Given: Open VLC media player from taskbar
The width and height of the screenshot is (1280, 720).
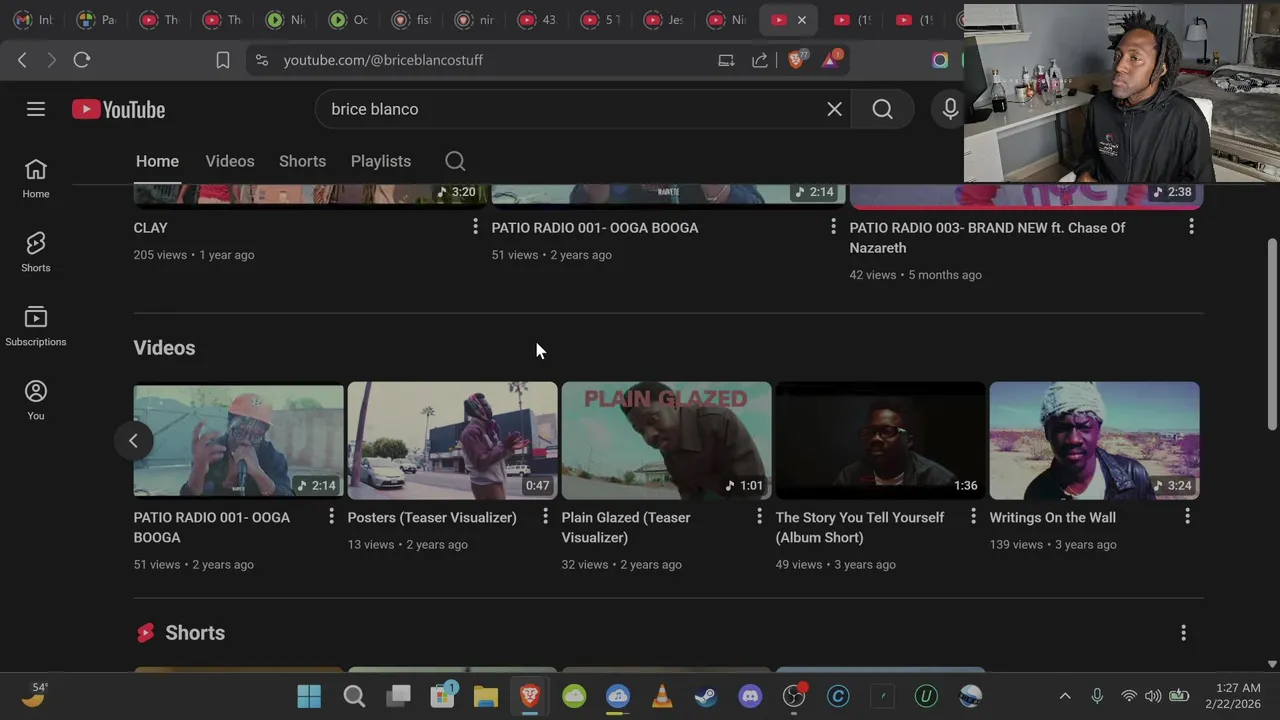Looking at the screenshot, I should 662,696.
